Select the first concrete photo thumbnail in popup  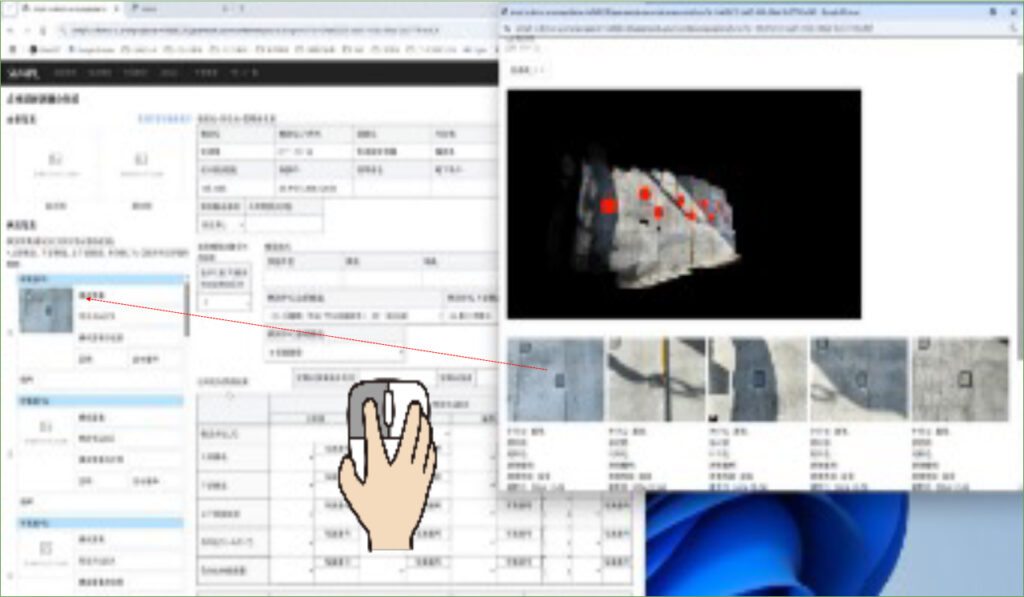(556, 379)
